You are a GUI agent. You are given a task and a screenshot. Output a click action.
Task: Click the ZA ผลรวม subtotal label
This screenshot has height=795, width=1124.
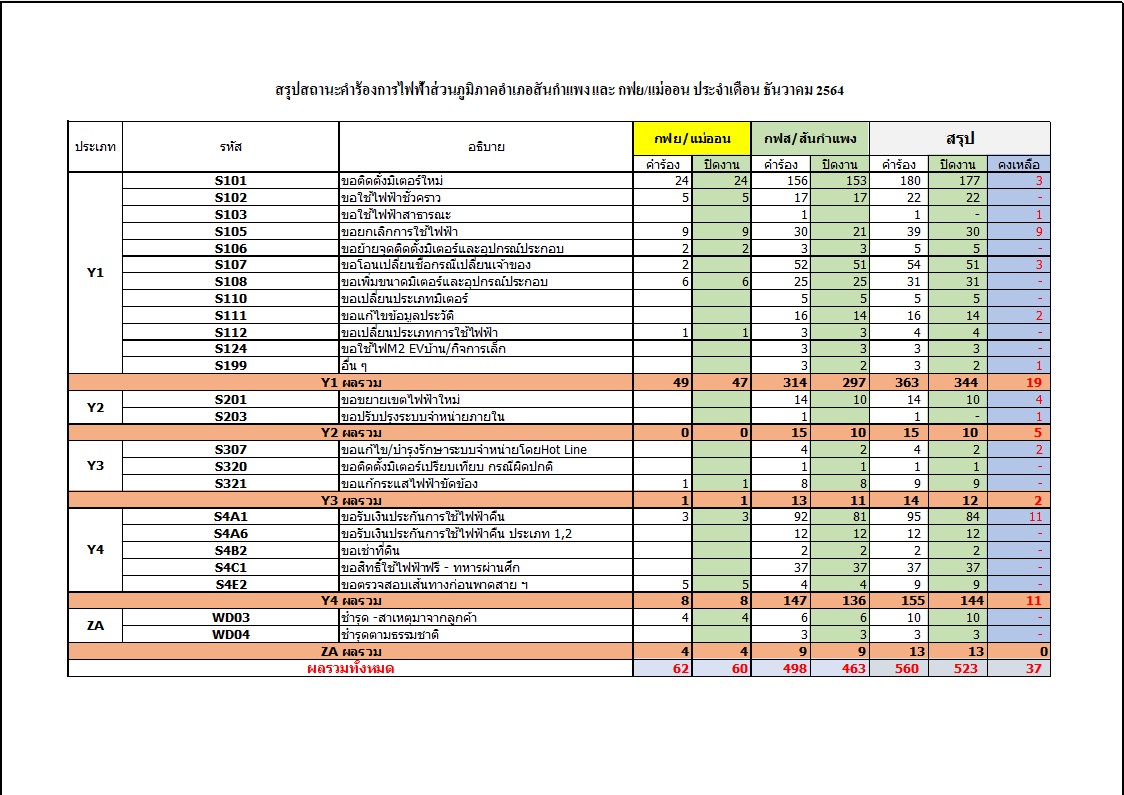(x=351, y=652)
